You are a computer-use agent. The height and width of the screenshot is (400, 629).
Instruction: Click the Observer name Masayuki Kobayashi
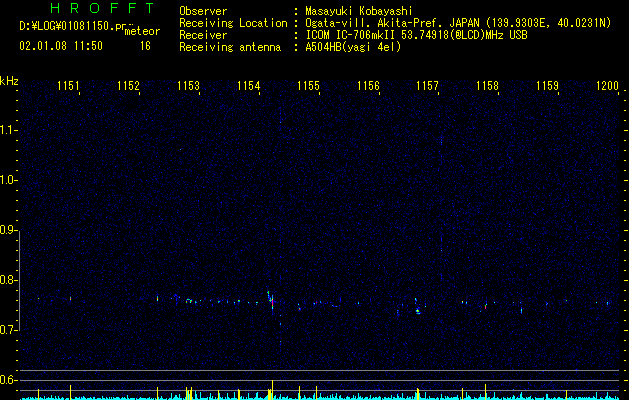pyautogui.click(x=359, y=11)
